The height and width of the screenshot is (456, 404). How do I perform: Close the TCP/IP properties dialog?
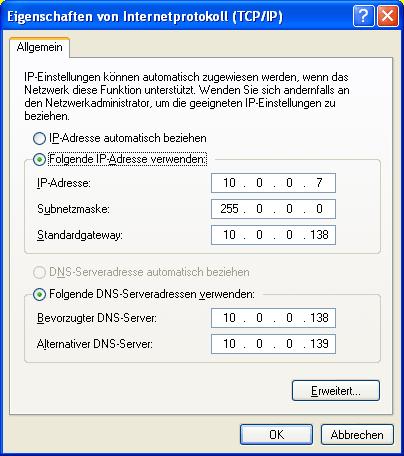coord(387,16)
